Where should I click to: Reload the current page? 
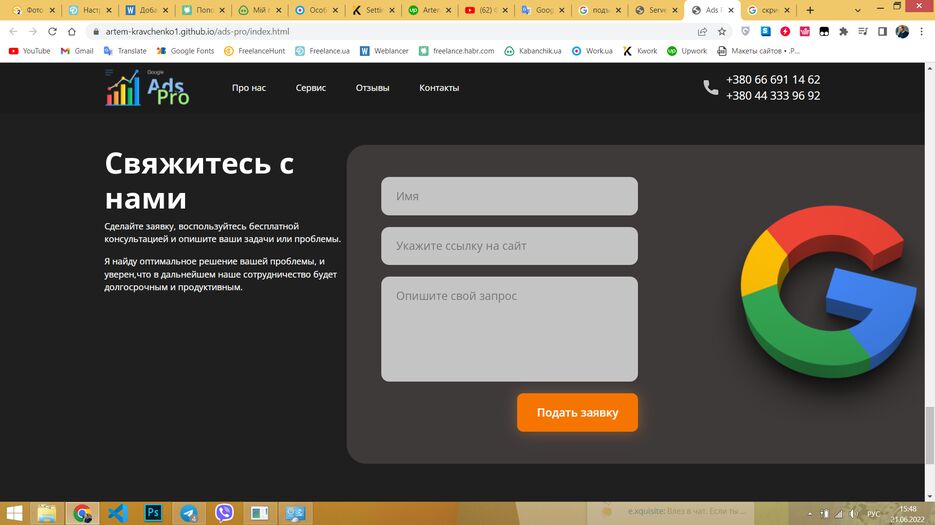pos(52,32)
